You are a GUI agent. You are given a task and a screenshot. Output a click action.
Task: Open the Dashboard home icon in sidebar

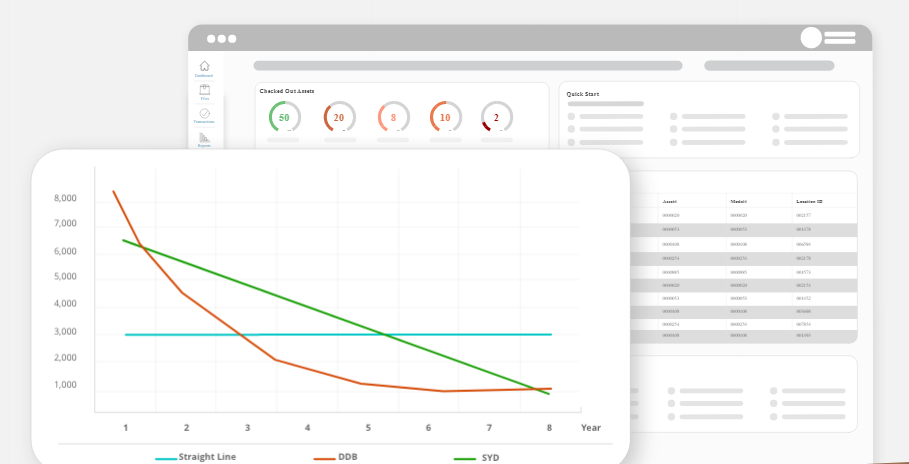point(204,66)
